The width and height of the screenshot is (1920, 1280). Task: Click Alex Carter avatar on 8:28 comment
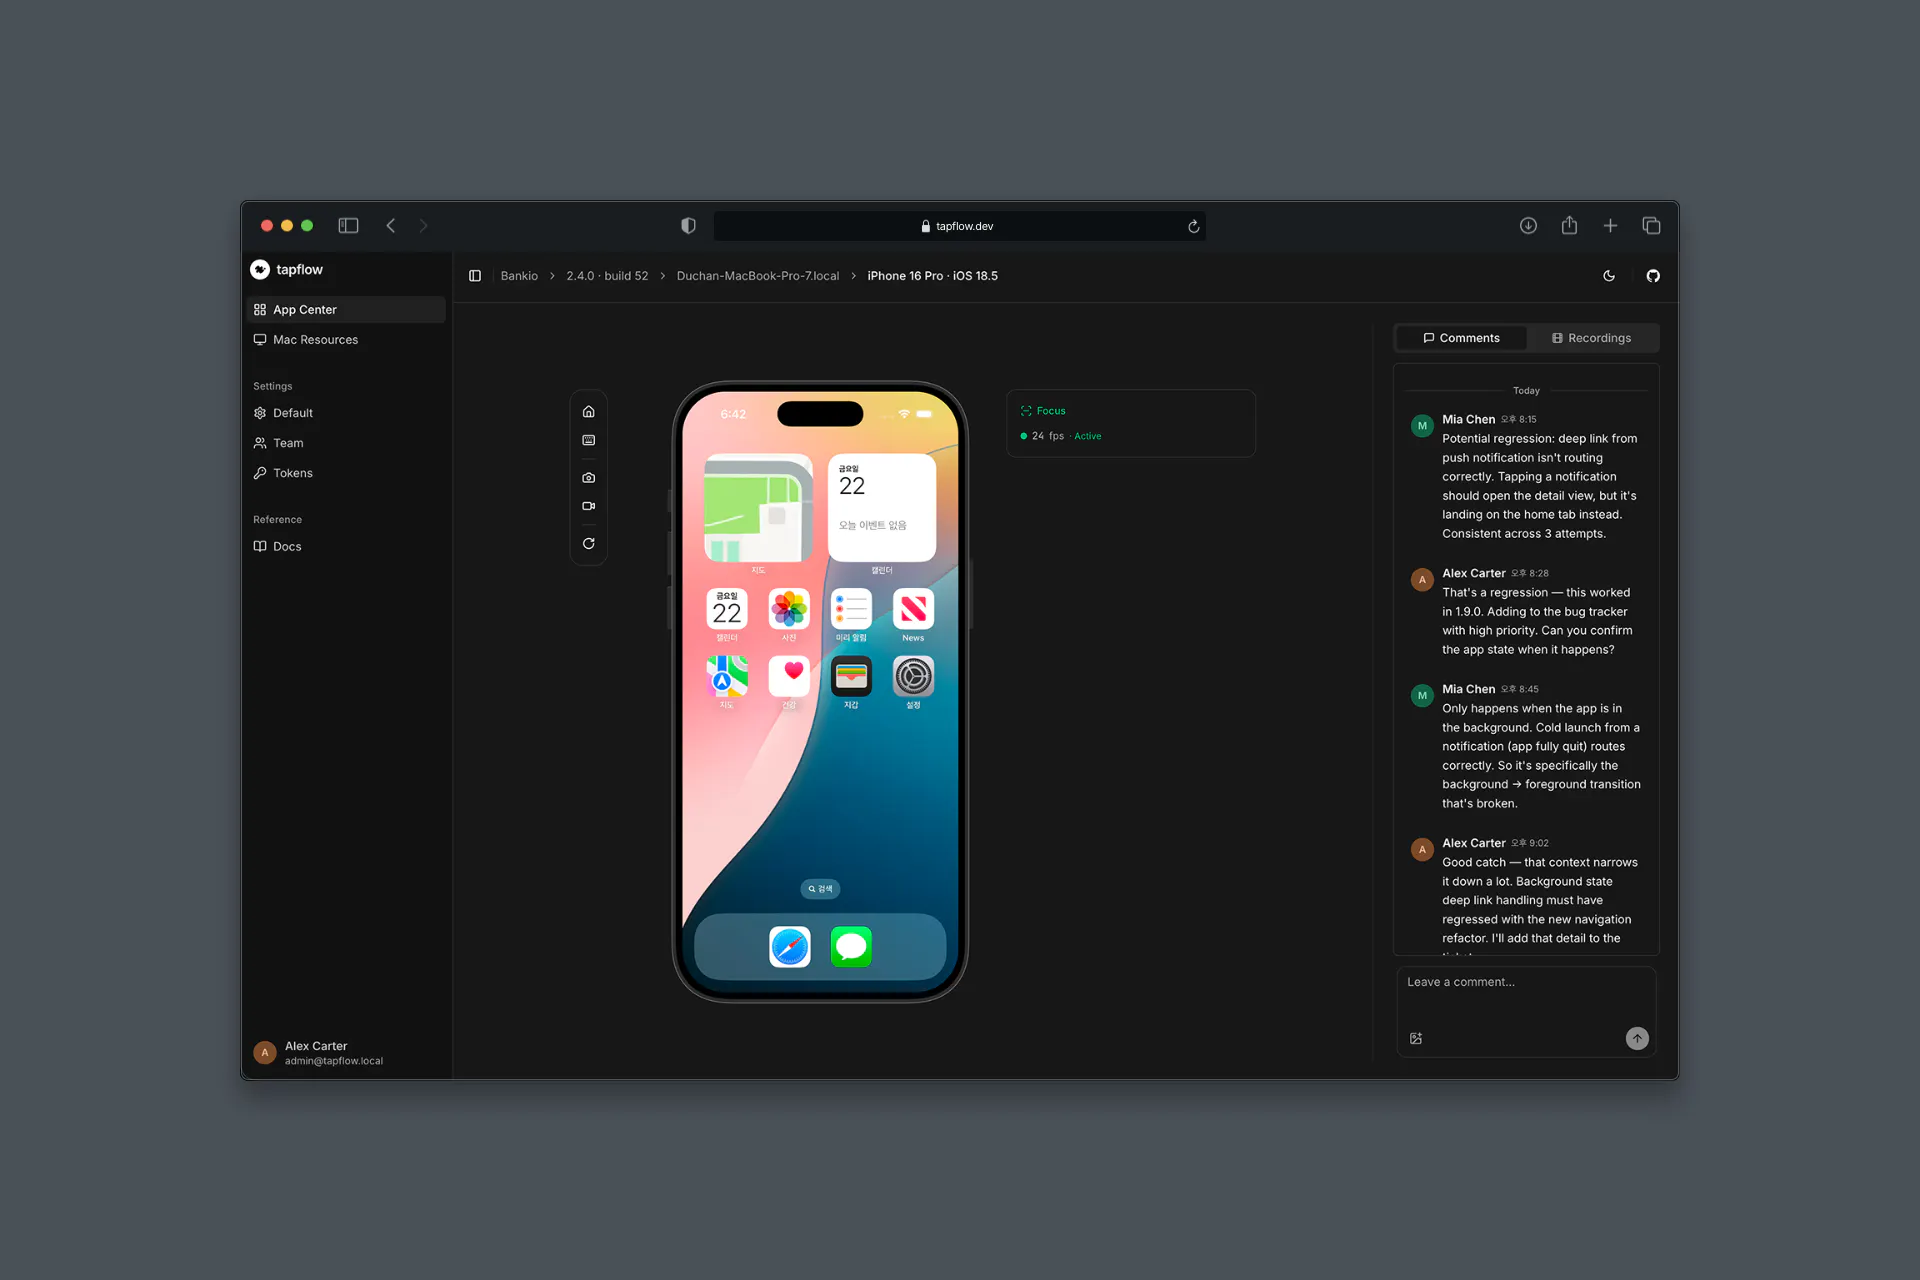[1422, 580]
